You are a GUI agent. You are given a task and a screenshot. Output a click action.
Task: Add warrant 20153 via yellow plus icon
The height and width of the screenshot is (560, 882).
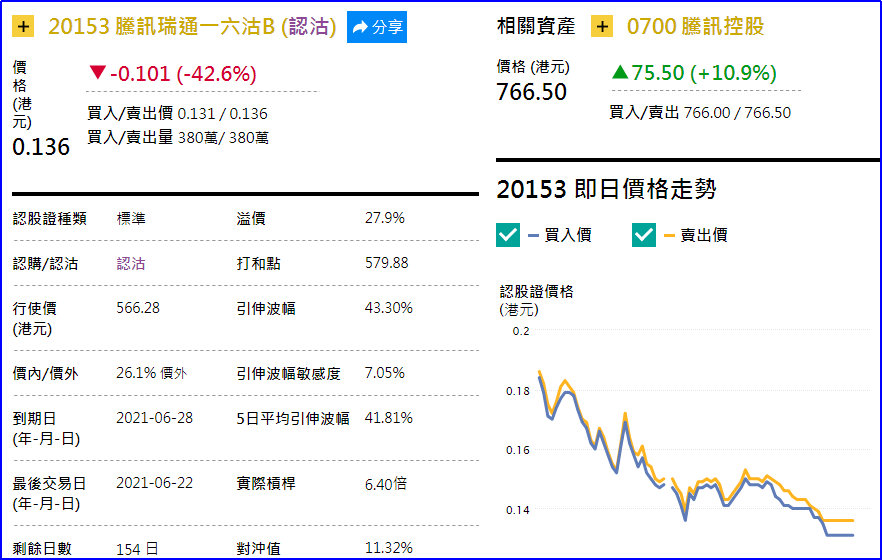pos(23,26)
